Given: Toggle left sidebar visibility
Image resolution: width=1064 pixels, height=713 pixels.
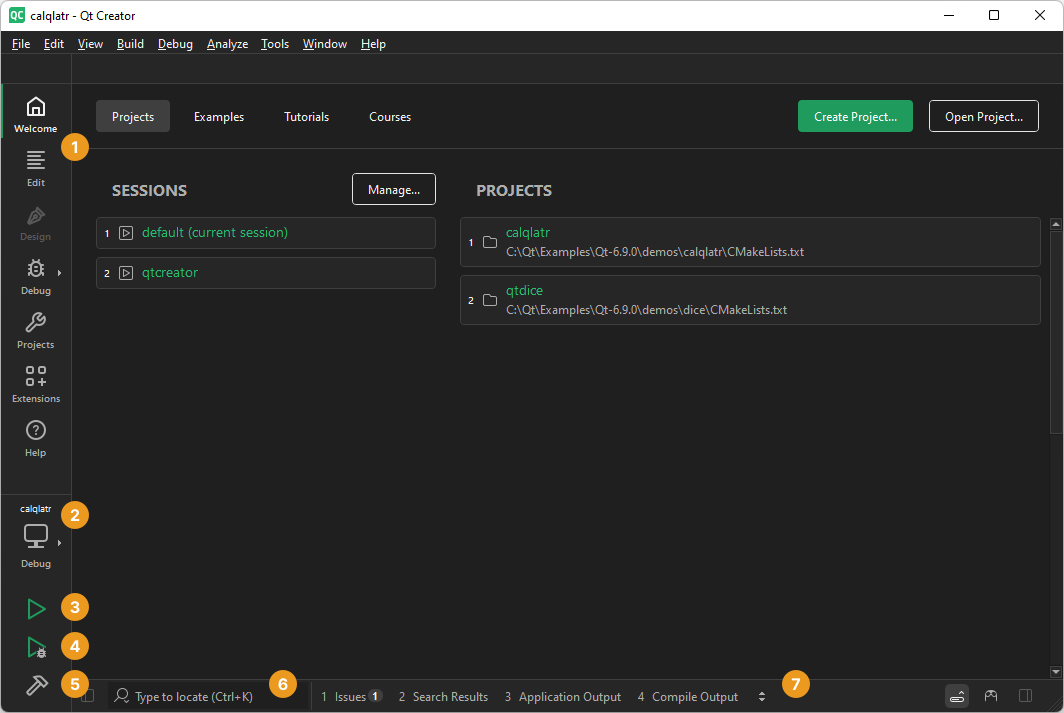Looking at the screenshot, I should click(88, 696).
